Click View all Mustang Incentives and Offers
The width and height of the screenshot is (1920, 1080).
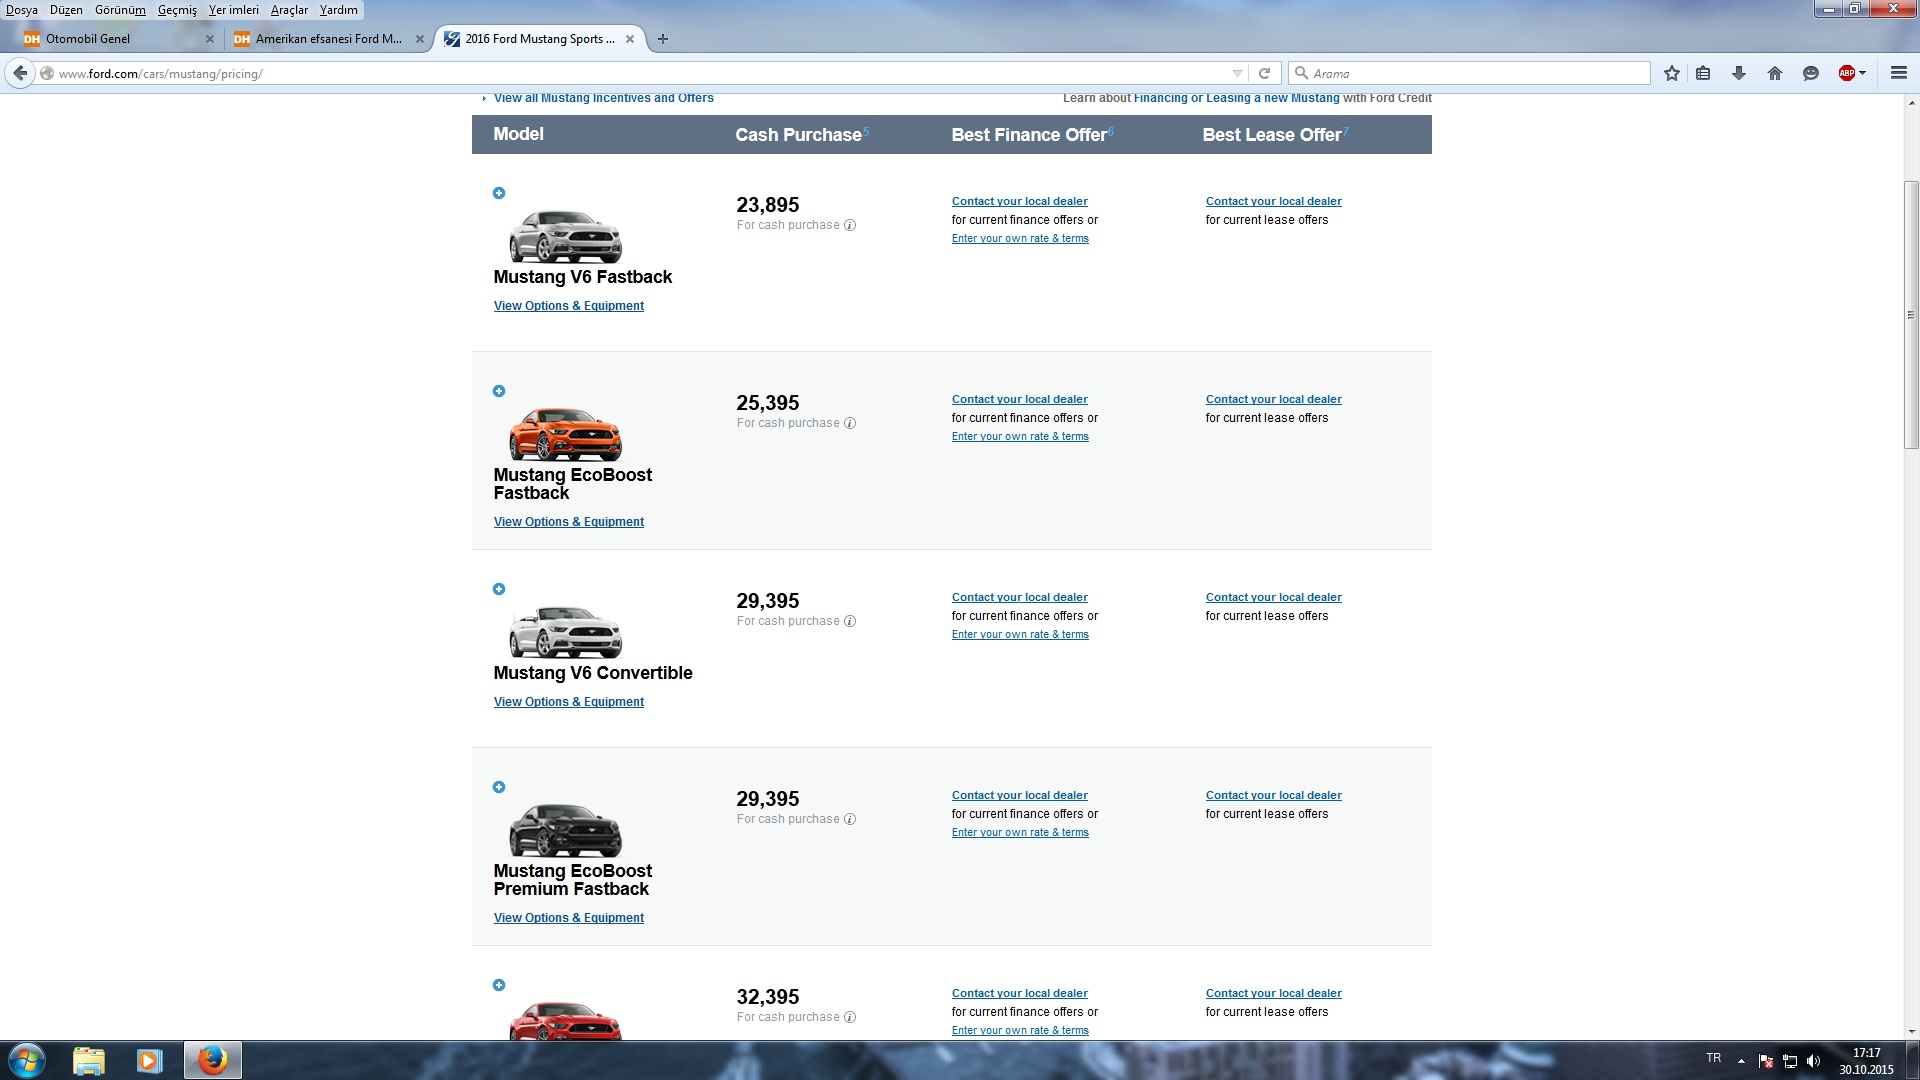pyautogui.click(x=603, y=98)
